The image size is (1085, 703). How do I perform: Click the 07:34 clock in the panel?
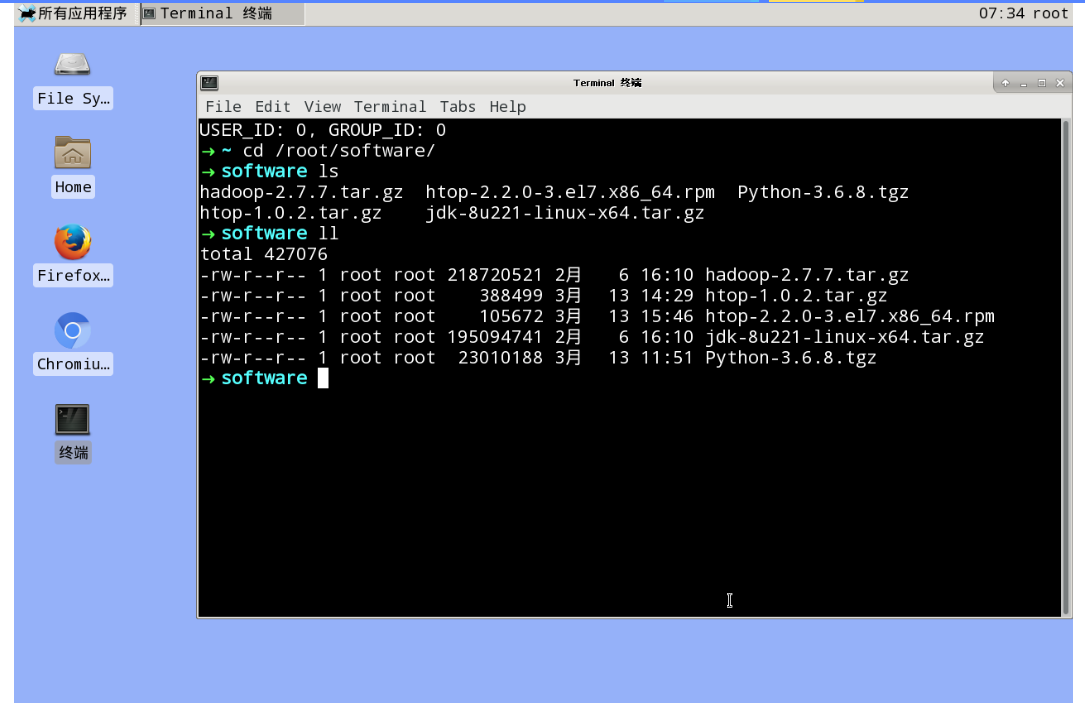click(x=1001, y=13)
